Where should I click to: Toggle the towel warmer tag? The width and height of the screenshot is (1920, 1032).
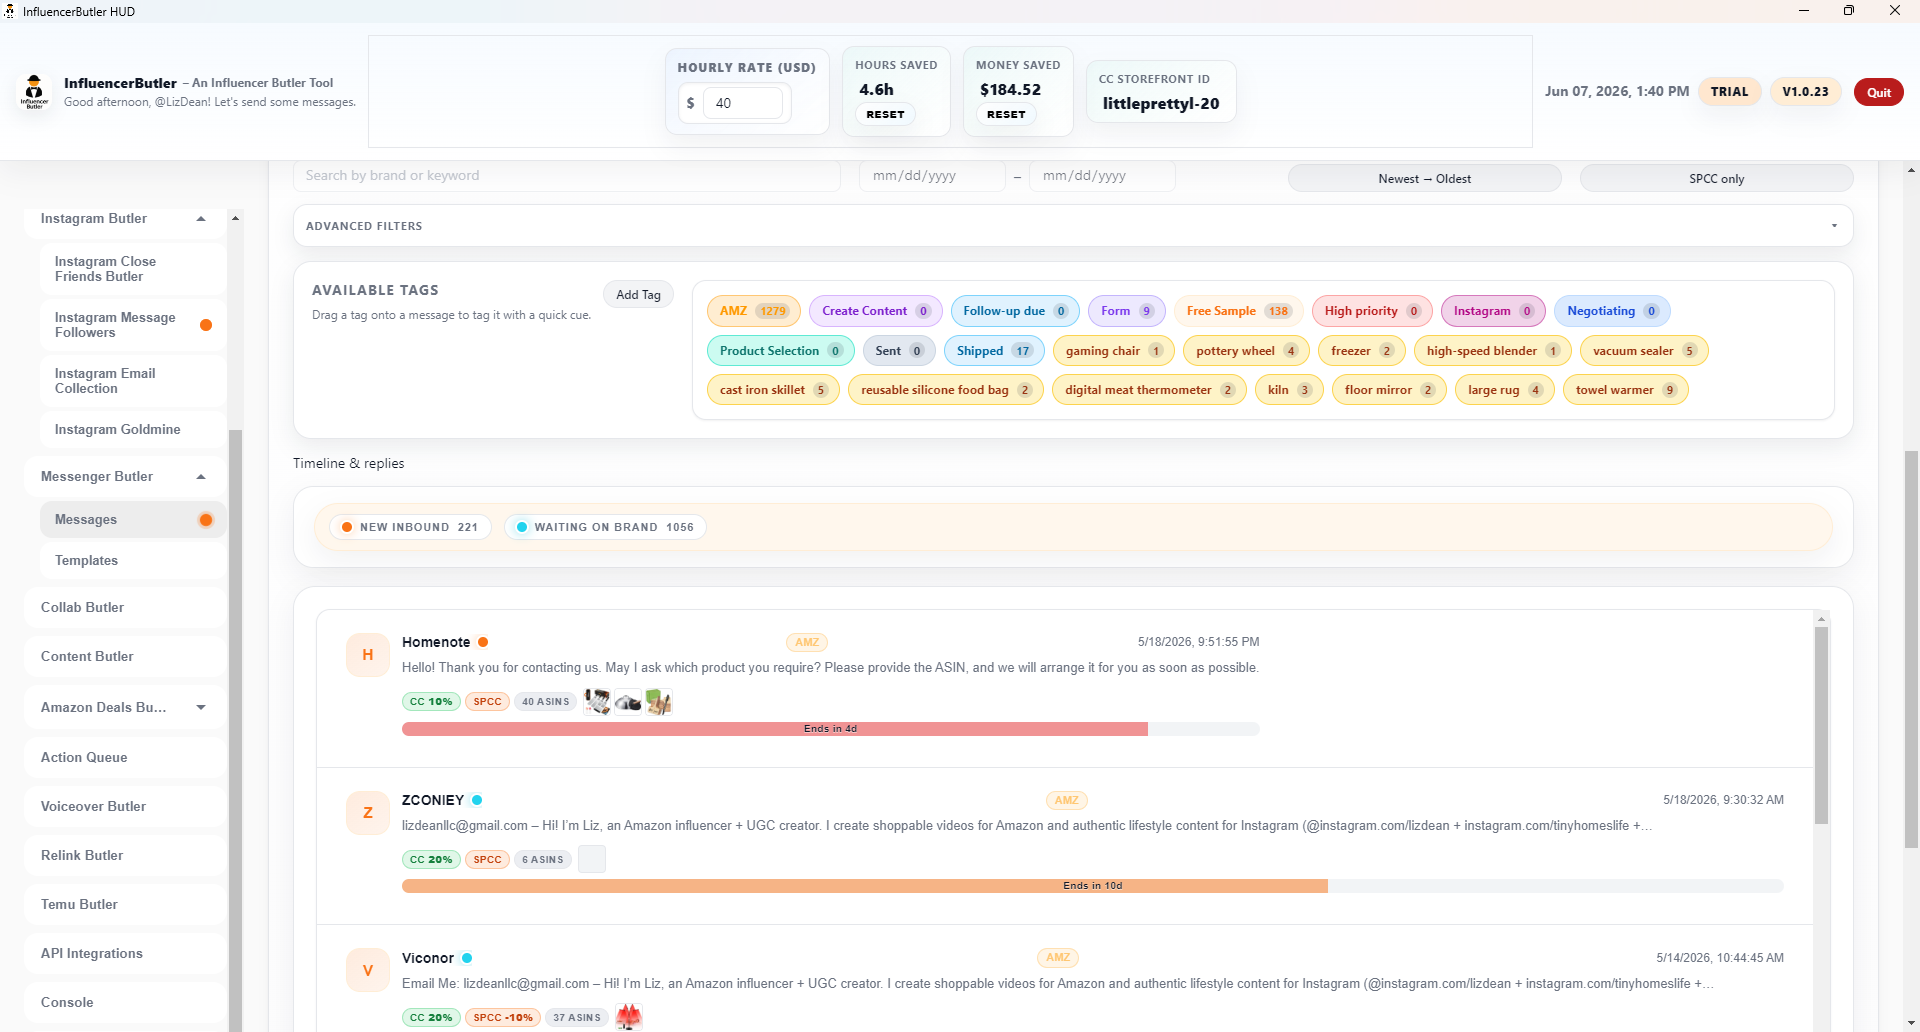tap(1626, 390)
